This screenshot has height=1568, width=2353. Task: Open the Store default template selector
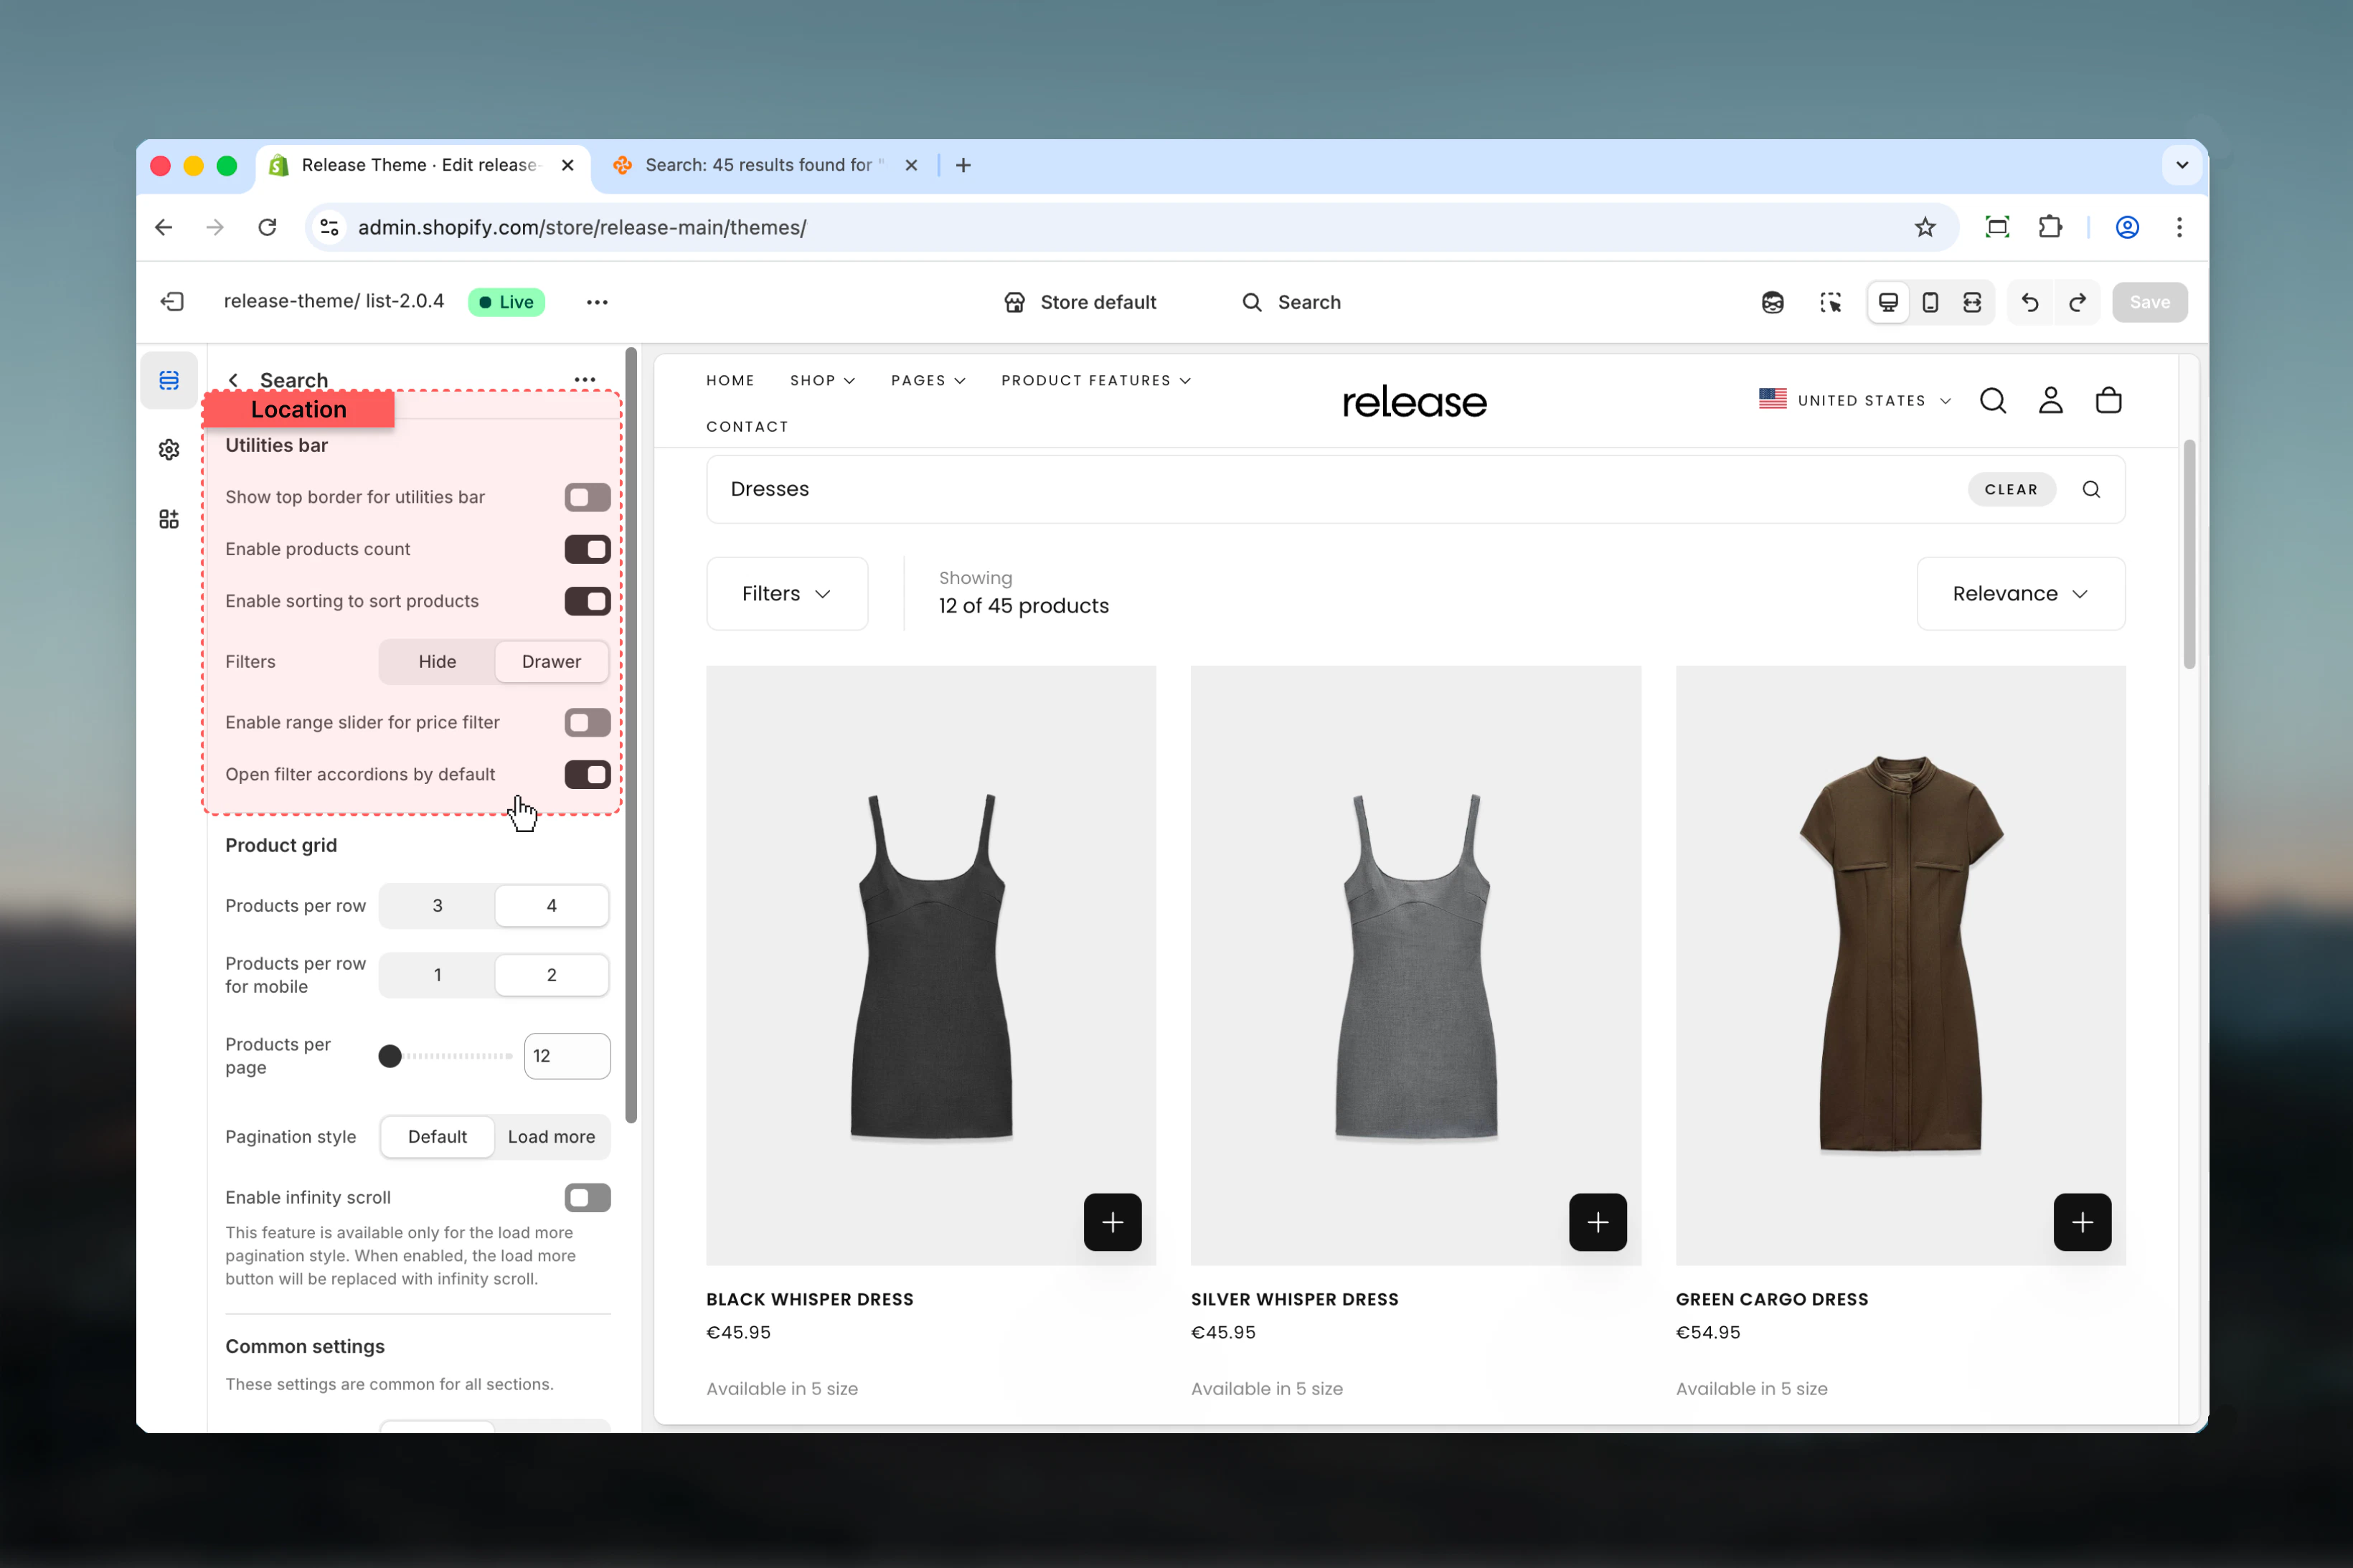tap(1080, 302)
